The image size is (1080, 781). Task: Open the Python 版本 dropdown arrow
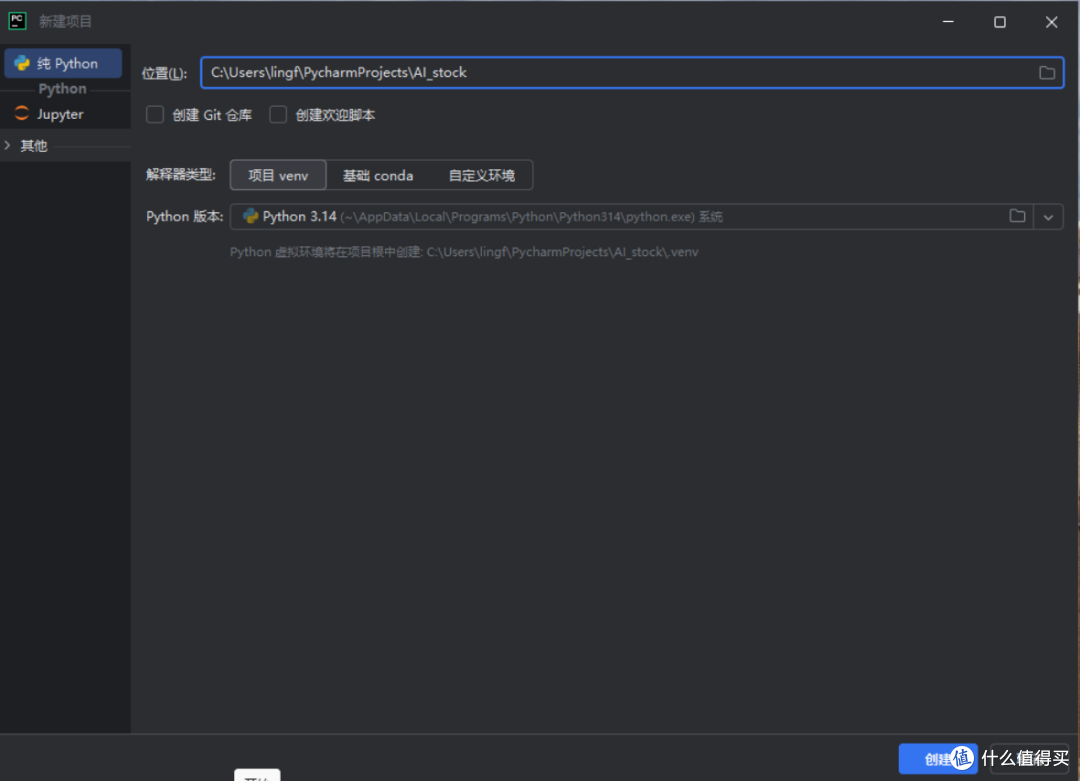coord(1049,217)
